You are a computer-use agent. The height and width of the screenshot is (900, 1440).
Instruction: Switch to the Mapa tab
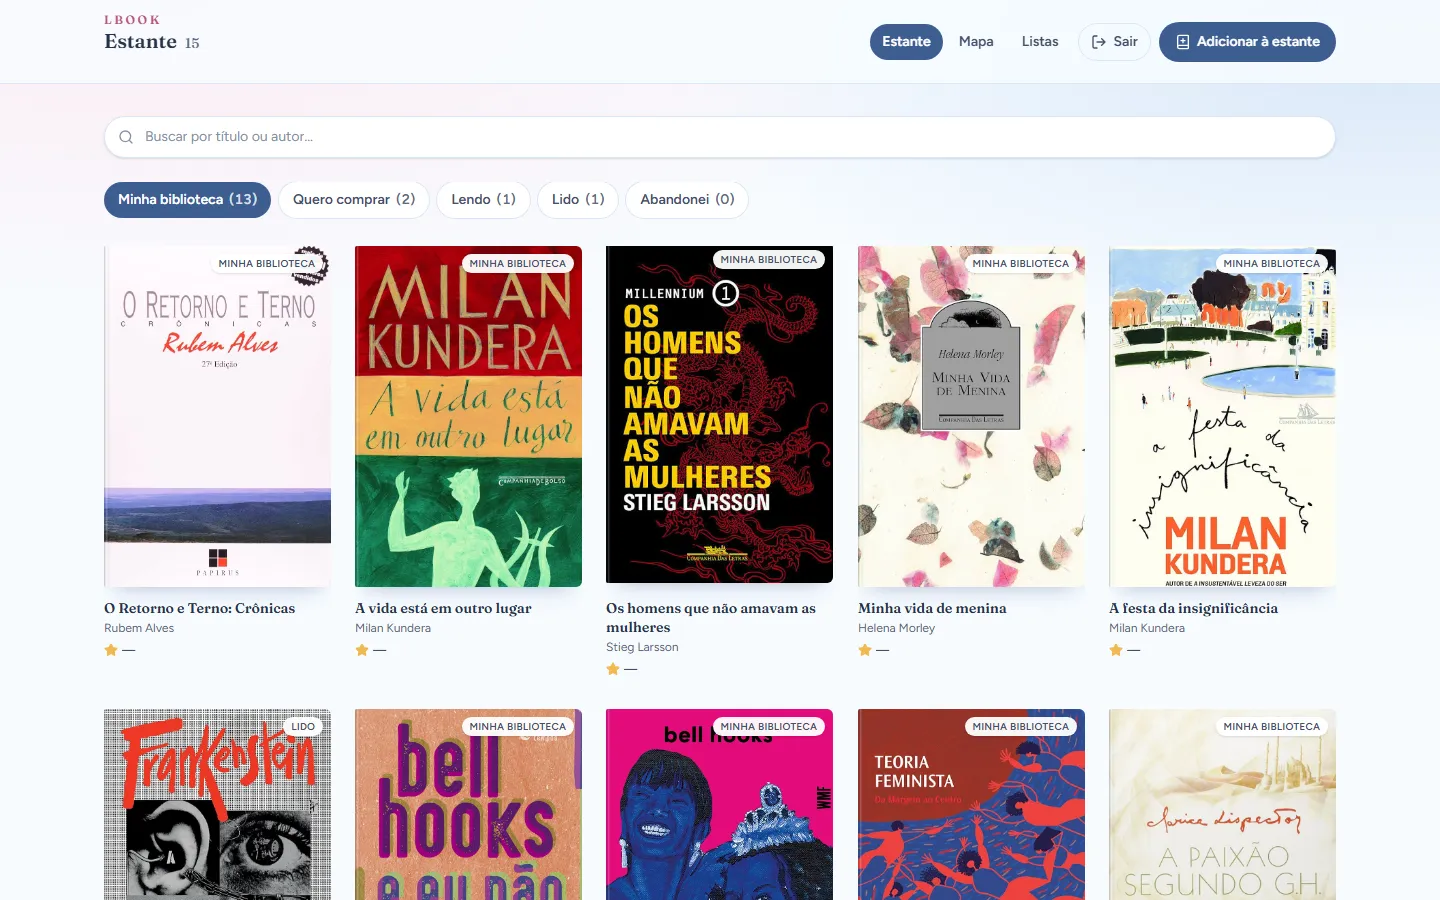(976, 42)
